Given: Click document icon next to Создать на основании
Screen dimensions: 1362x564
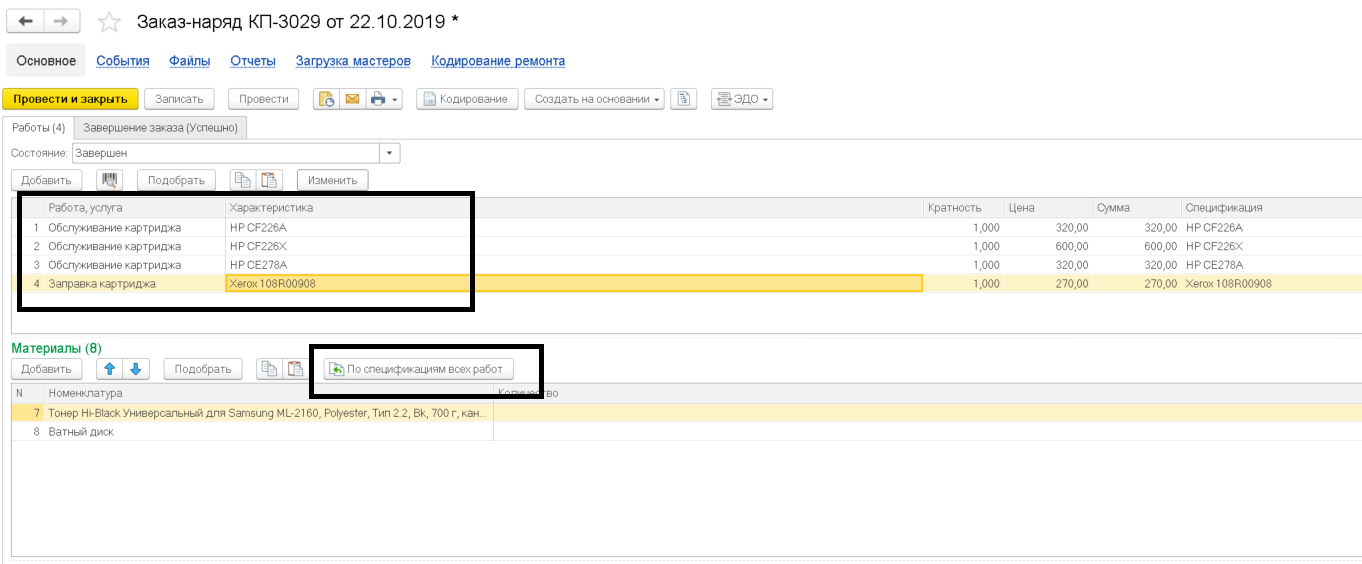Looking at the screenshot, I should (x=683, y=99).
